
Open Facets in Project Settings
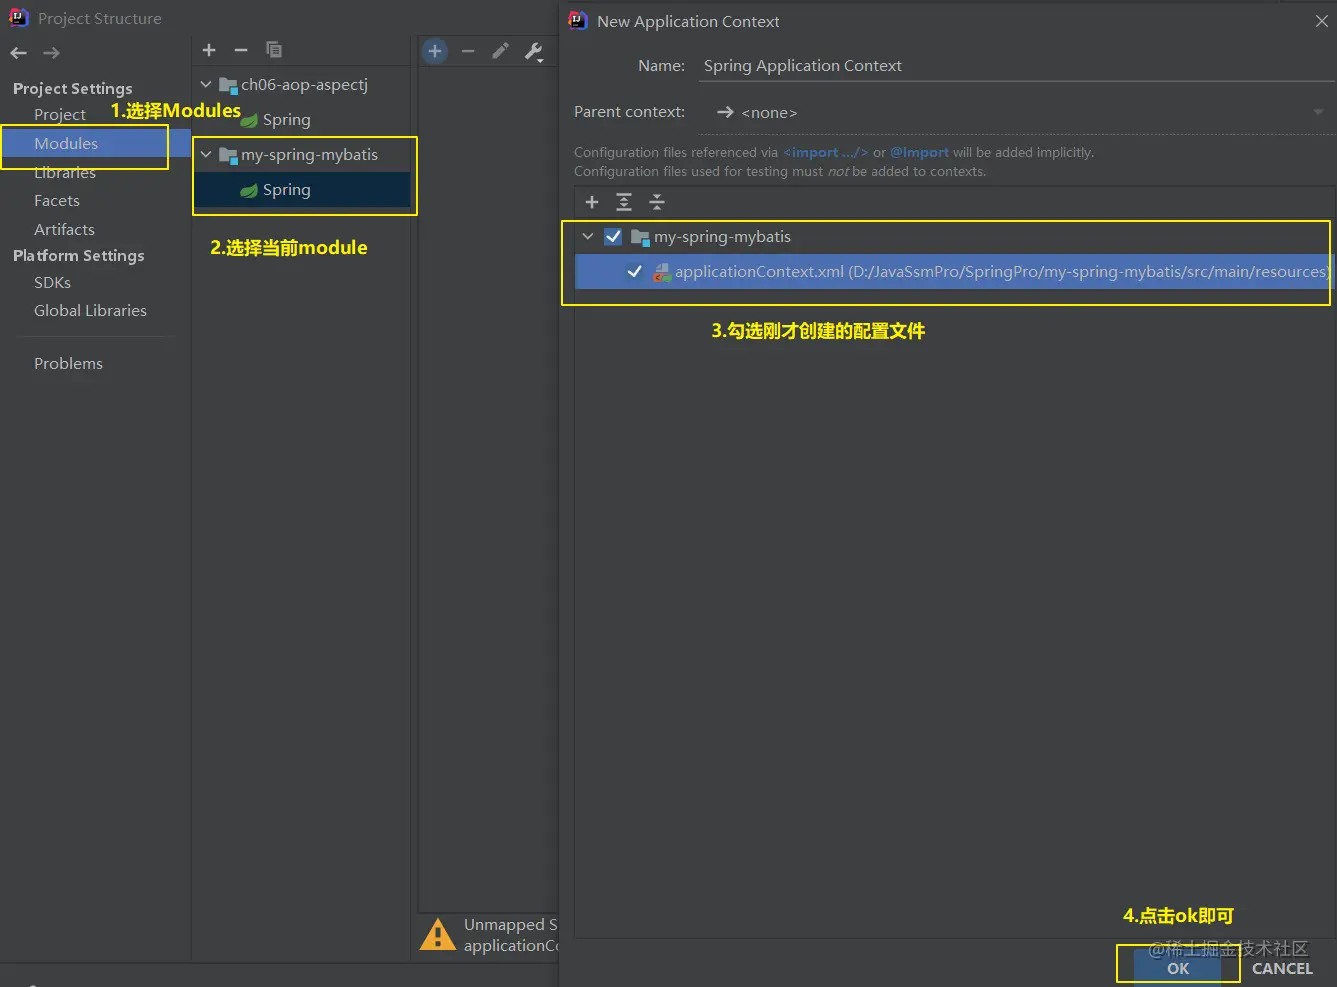click(57, 201)
